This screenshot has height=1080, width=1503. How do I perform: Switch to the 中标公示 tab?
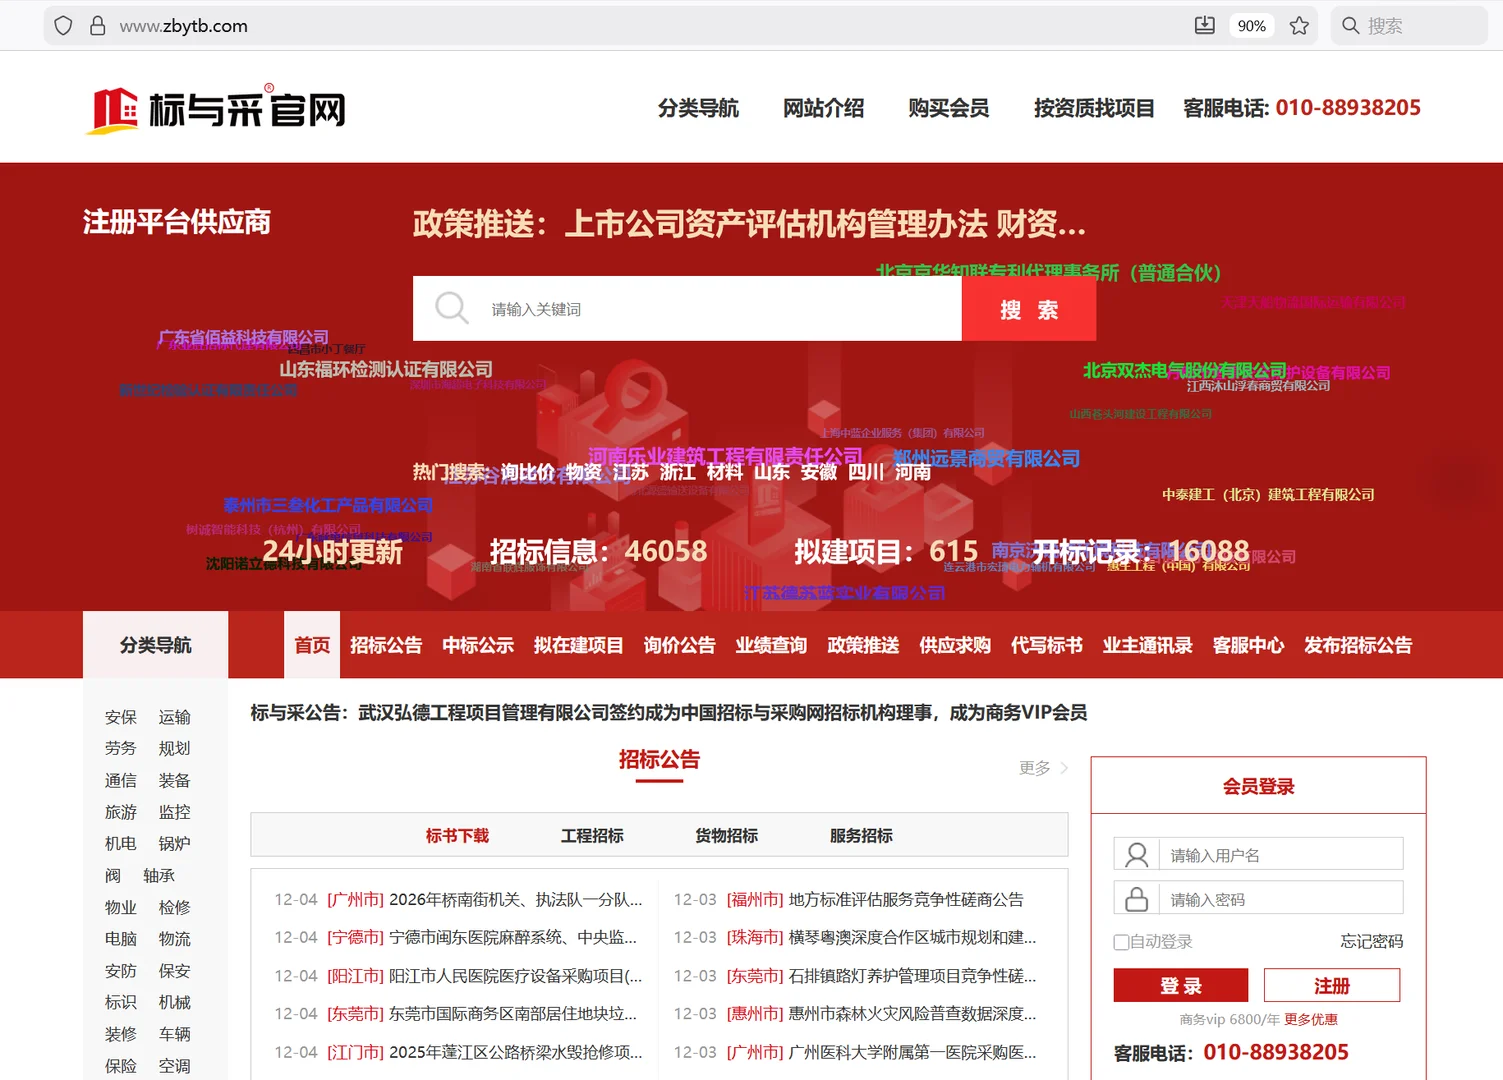(x=477, y=645)
